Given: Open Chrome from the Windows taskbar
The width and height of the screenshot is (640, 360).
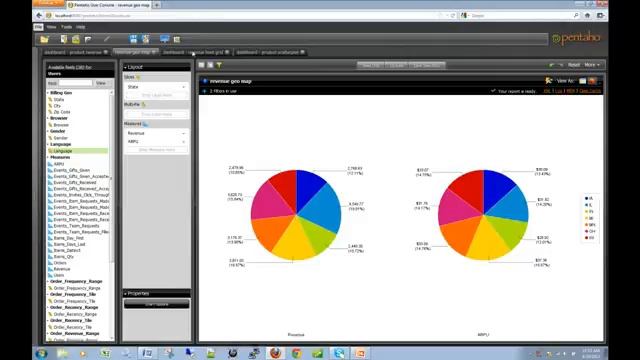Looking at the screenshot, I should pos(297,353).
